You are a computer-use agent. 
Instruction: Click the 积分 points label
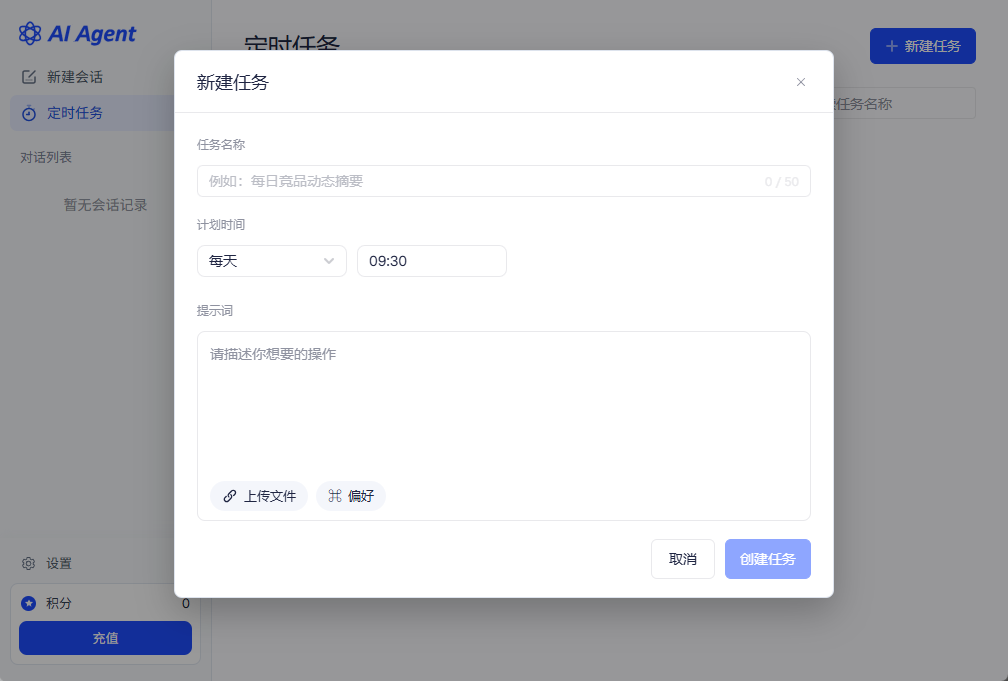click(x=58, y=603)
